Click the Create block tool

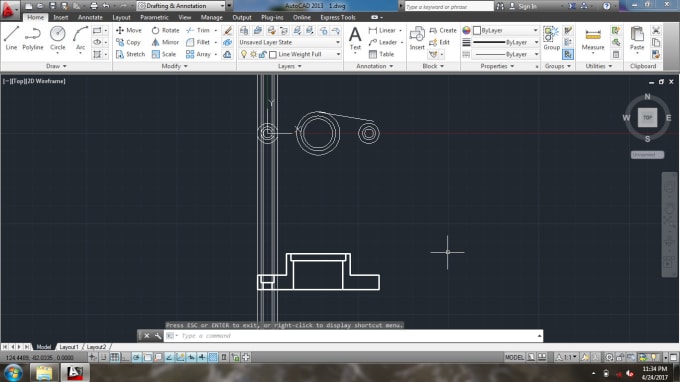pyautogui.click(x=443, y=30)
